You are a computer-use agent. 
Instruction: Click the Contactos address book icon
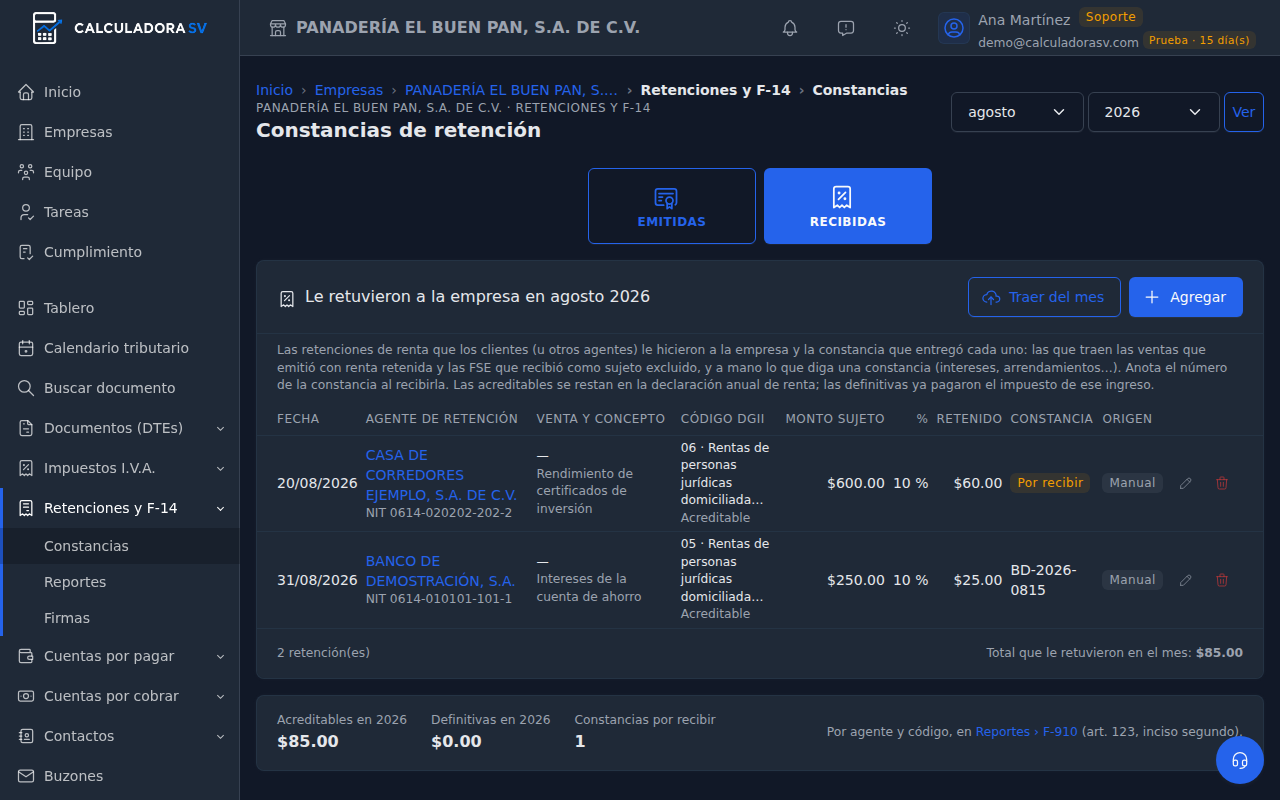click(26, 736)
